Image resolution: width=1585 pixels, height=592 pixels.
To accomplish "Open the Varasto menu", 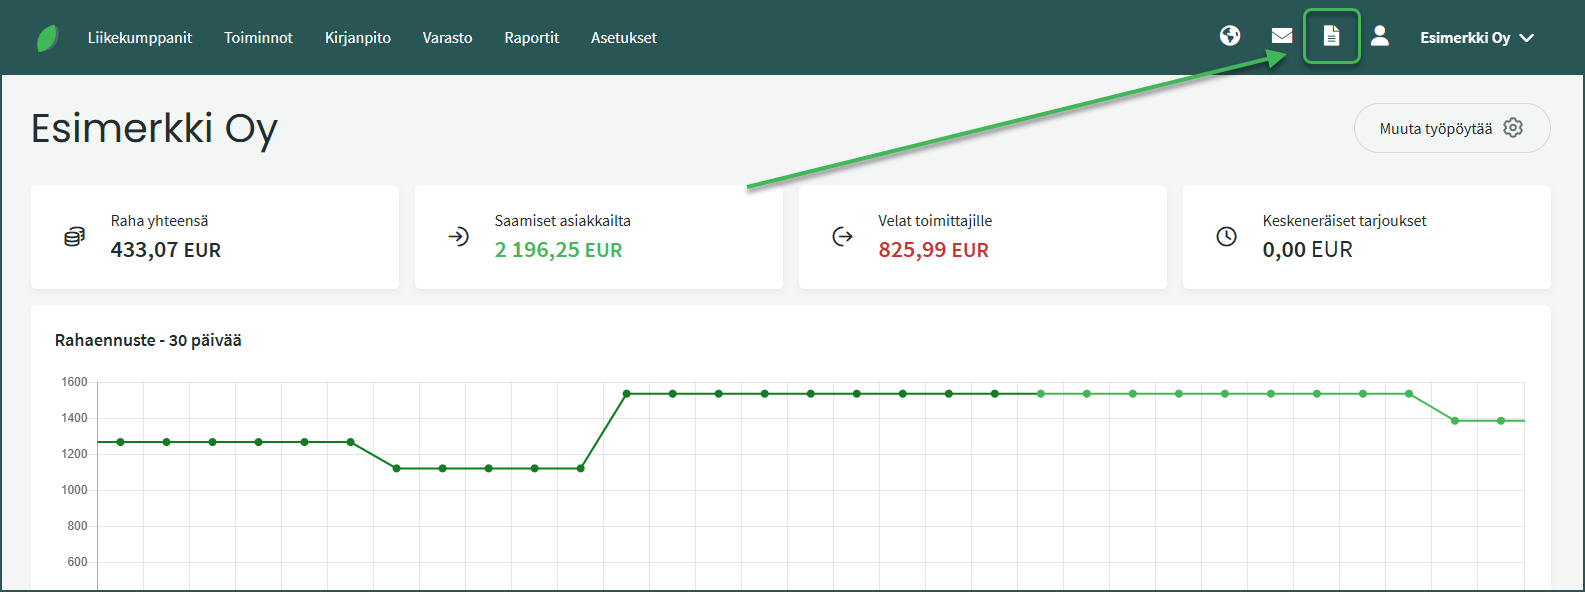I will 447,38.
